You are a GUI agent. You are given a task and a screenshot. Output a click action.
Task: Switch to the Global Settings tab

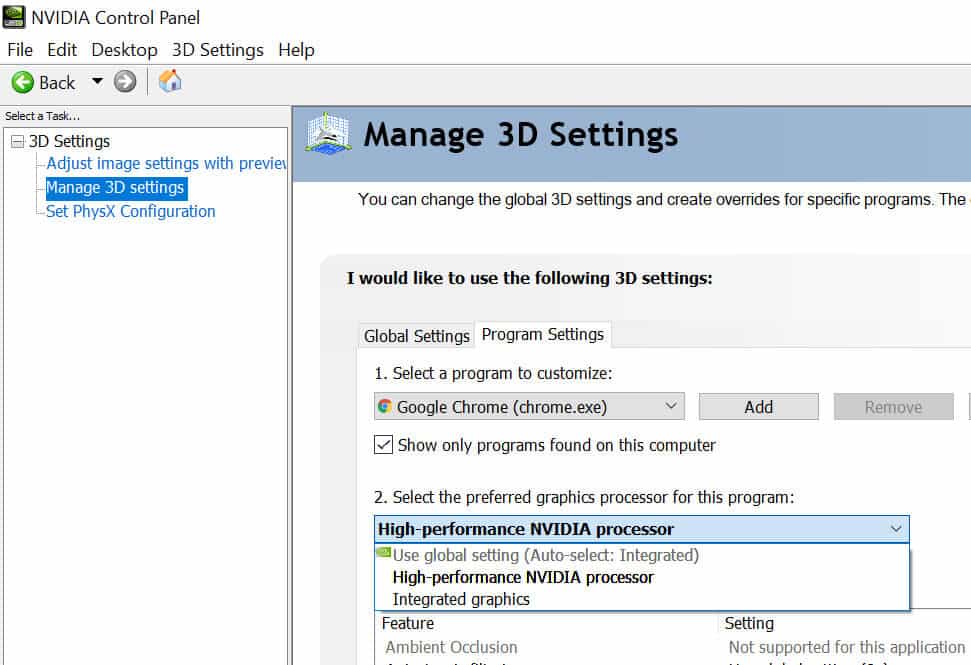[416, 336]
